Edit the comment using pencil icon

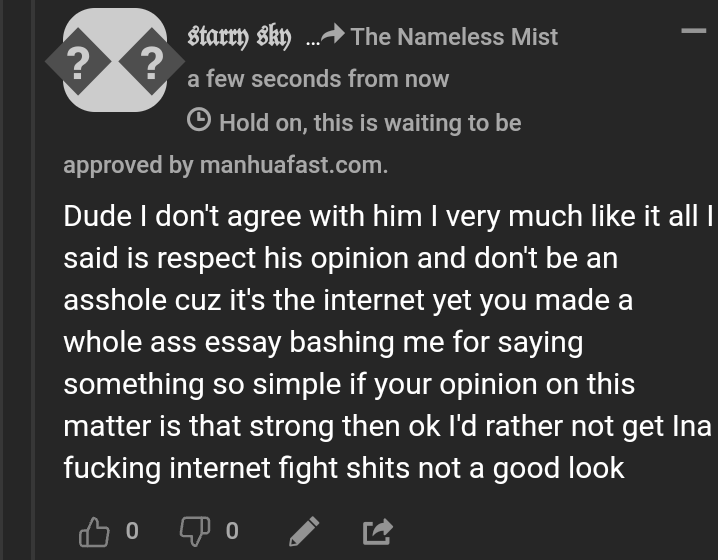pos(304,531)
